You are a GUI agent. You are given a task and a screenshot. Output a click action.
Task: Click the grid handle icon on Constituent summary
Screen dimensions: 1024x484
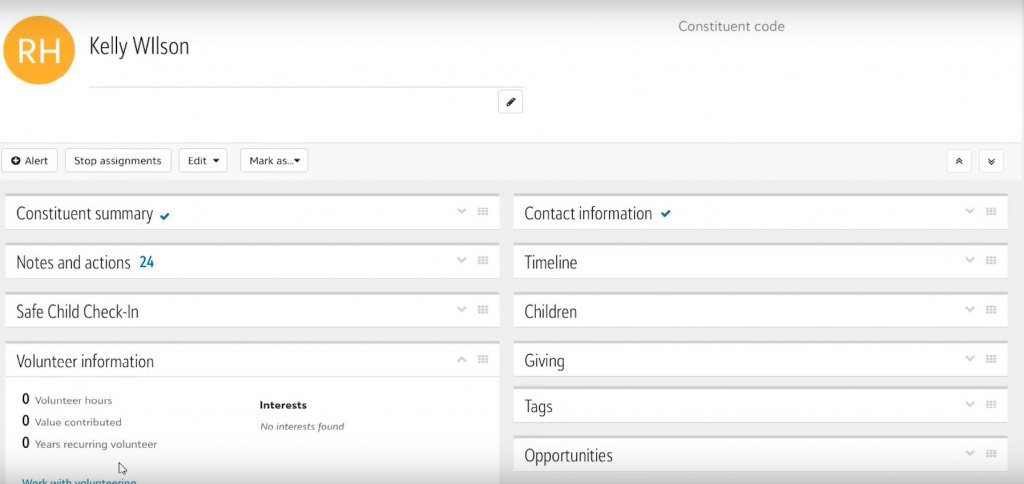[483, 212]
